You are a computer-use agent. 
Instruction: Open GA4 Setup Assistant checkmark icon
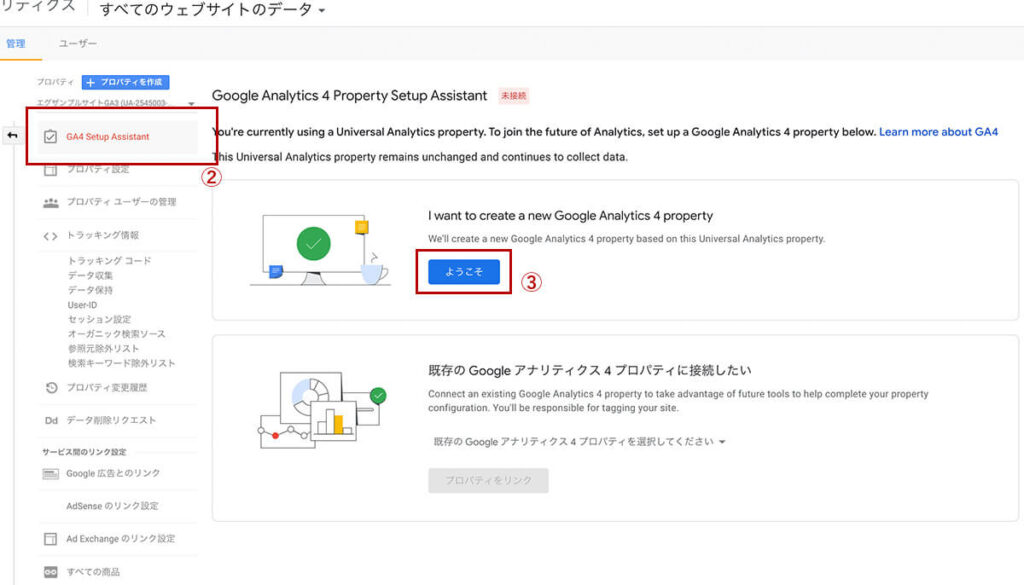(x=50, y=136)
